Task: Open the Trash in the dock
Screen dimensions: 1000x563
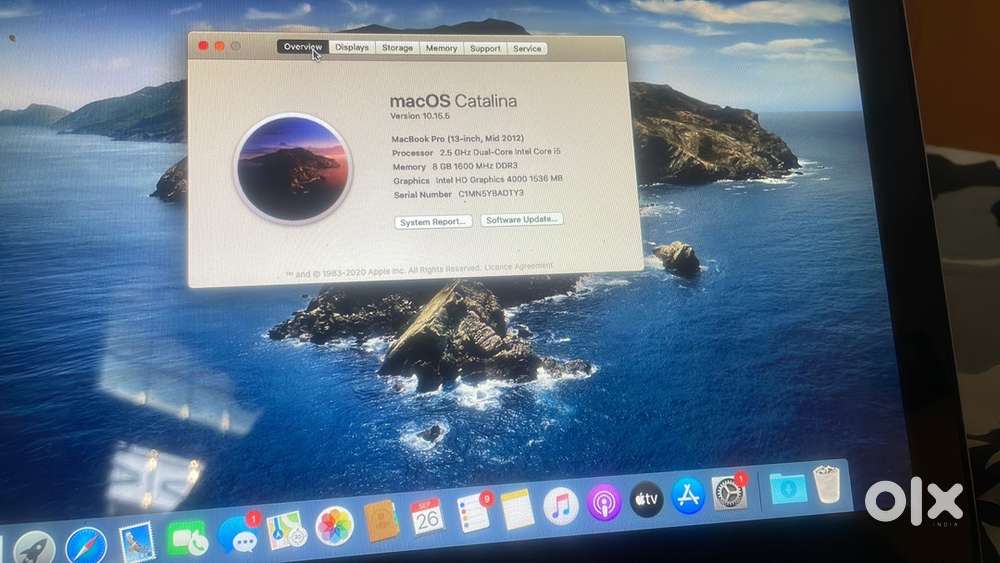Action: 827,484
